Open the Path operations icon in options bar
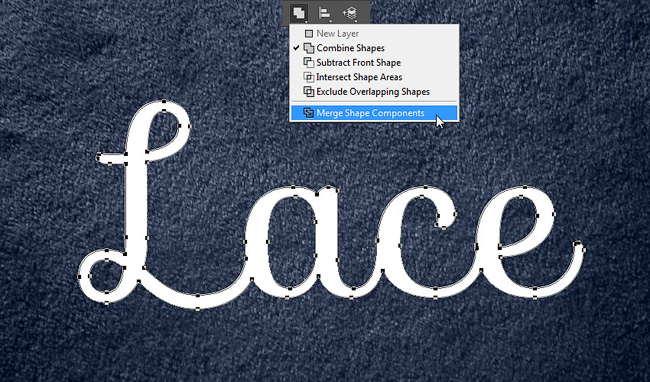Image resolution: width=650 pixels, height=382 pixels. (298, 12)
